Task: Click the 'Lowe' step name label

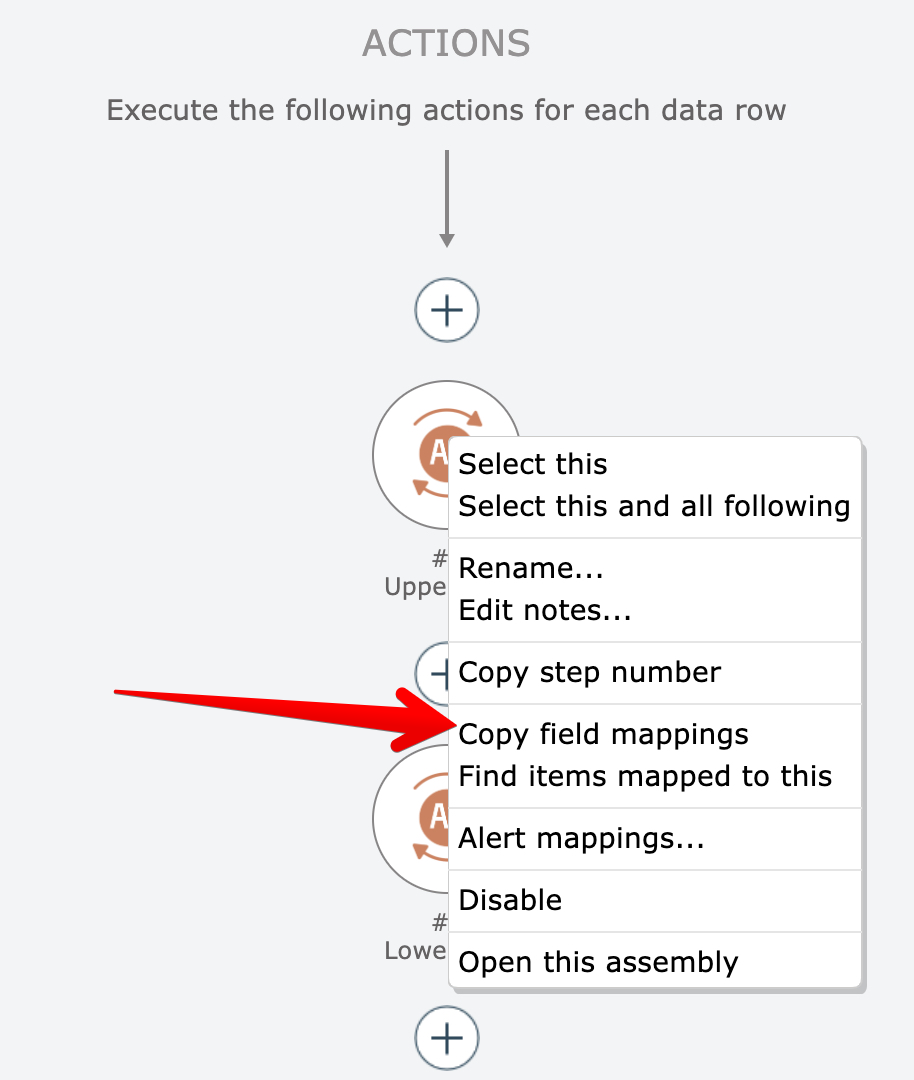Action: [415, 951]
